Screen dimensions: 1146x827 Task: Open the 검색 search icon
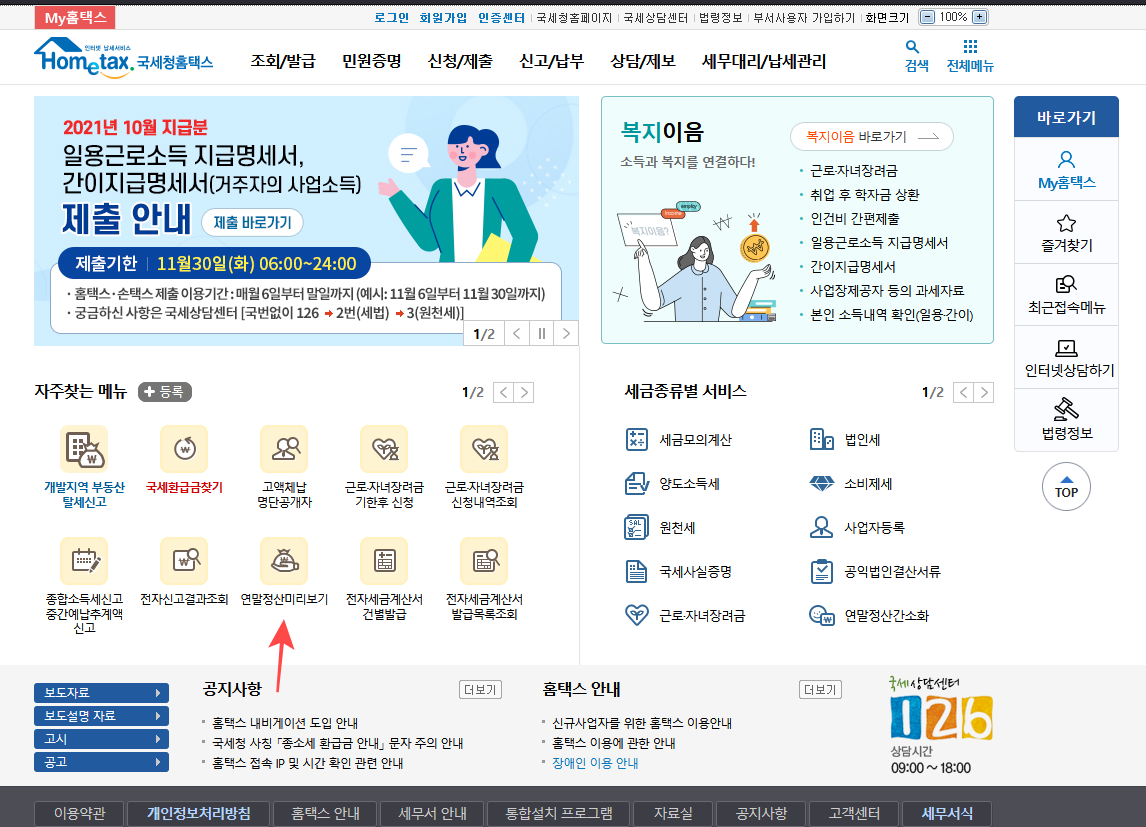(917, 56)
